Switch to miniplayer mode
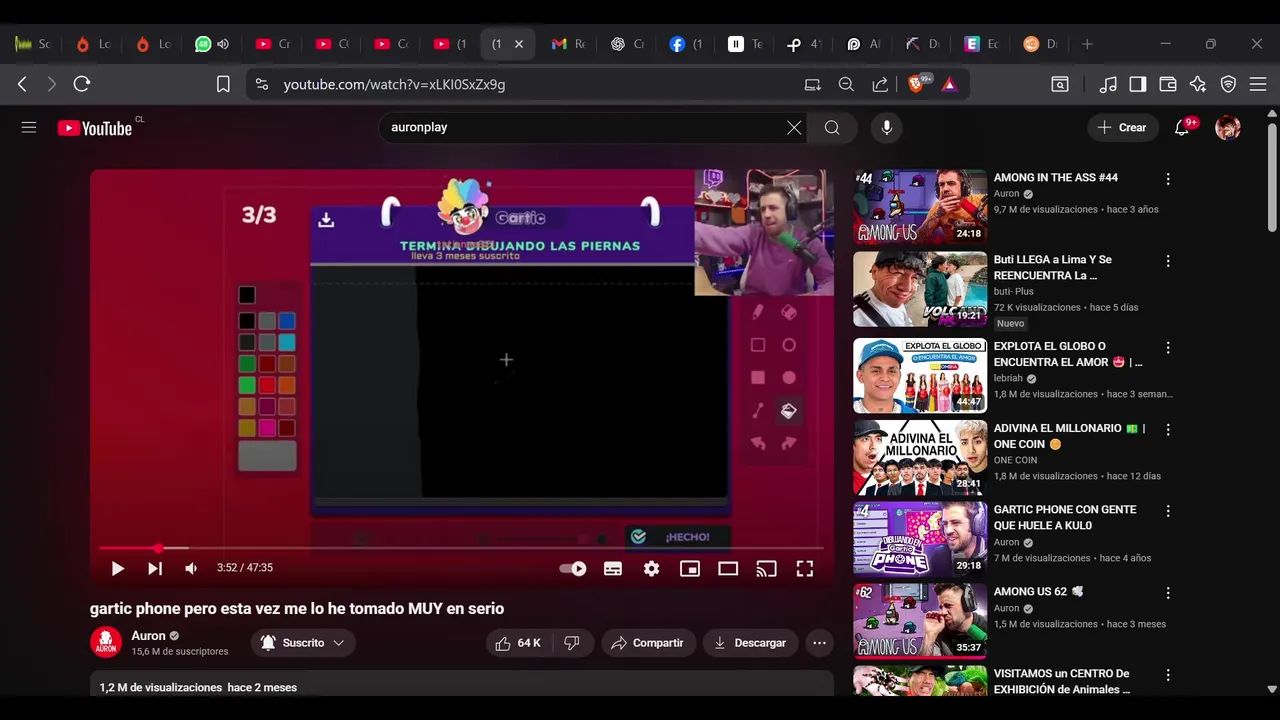This screenshot has height=720, width=1280. coord(690,568)
